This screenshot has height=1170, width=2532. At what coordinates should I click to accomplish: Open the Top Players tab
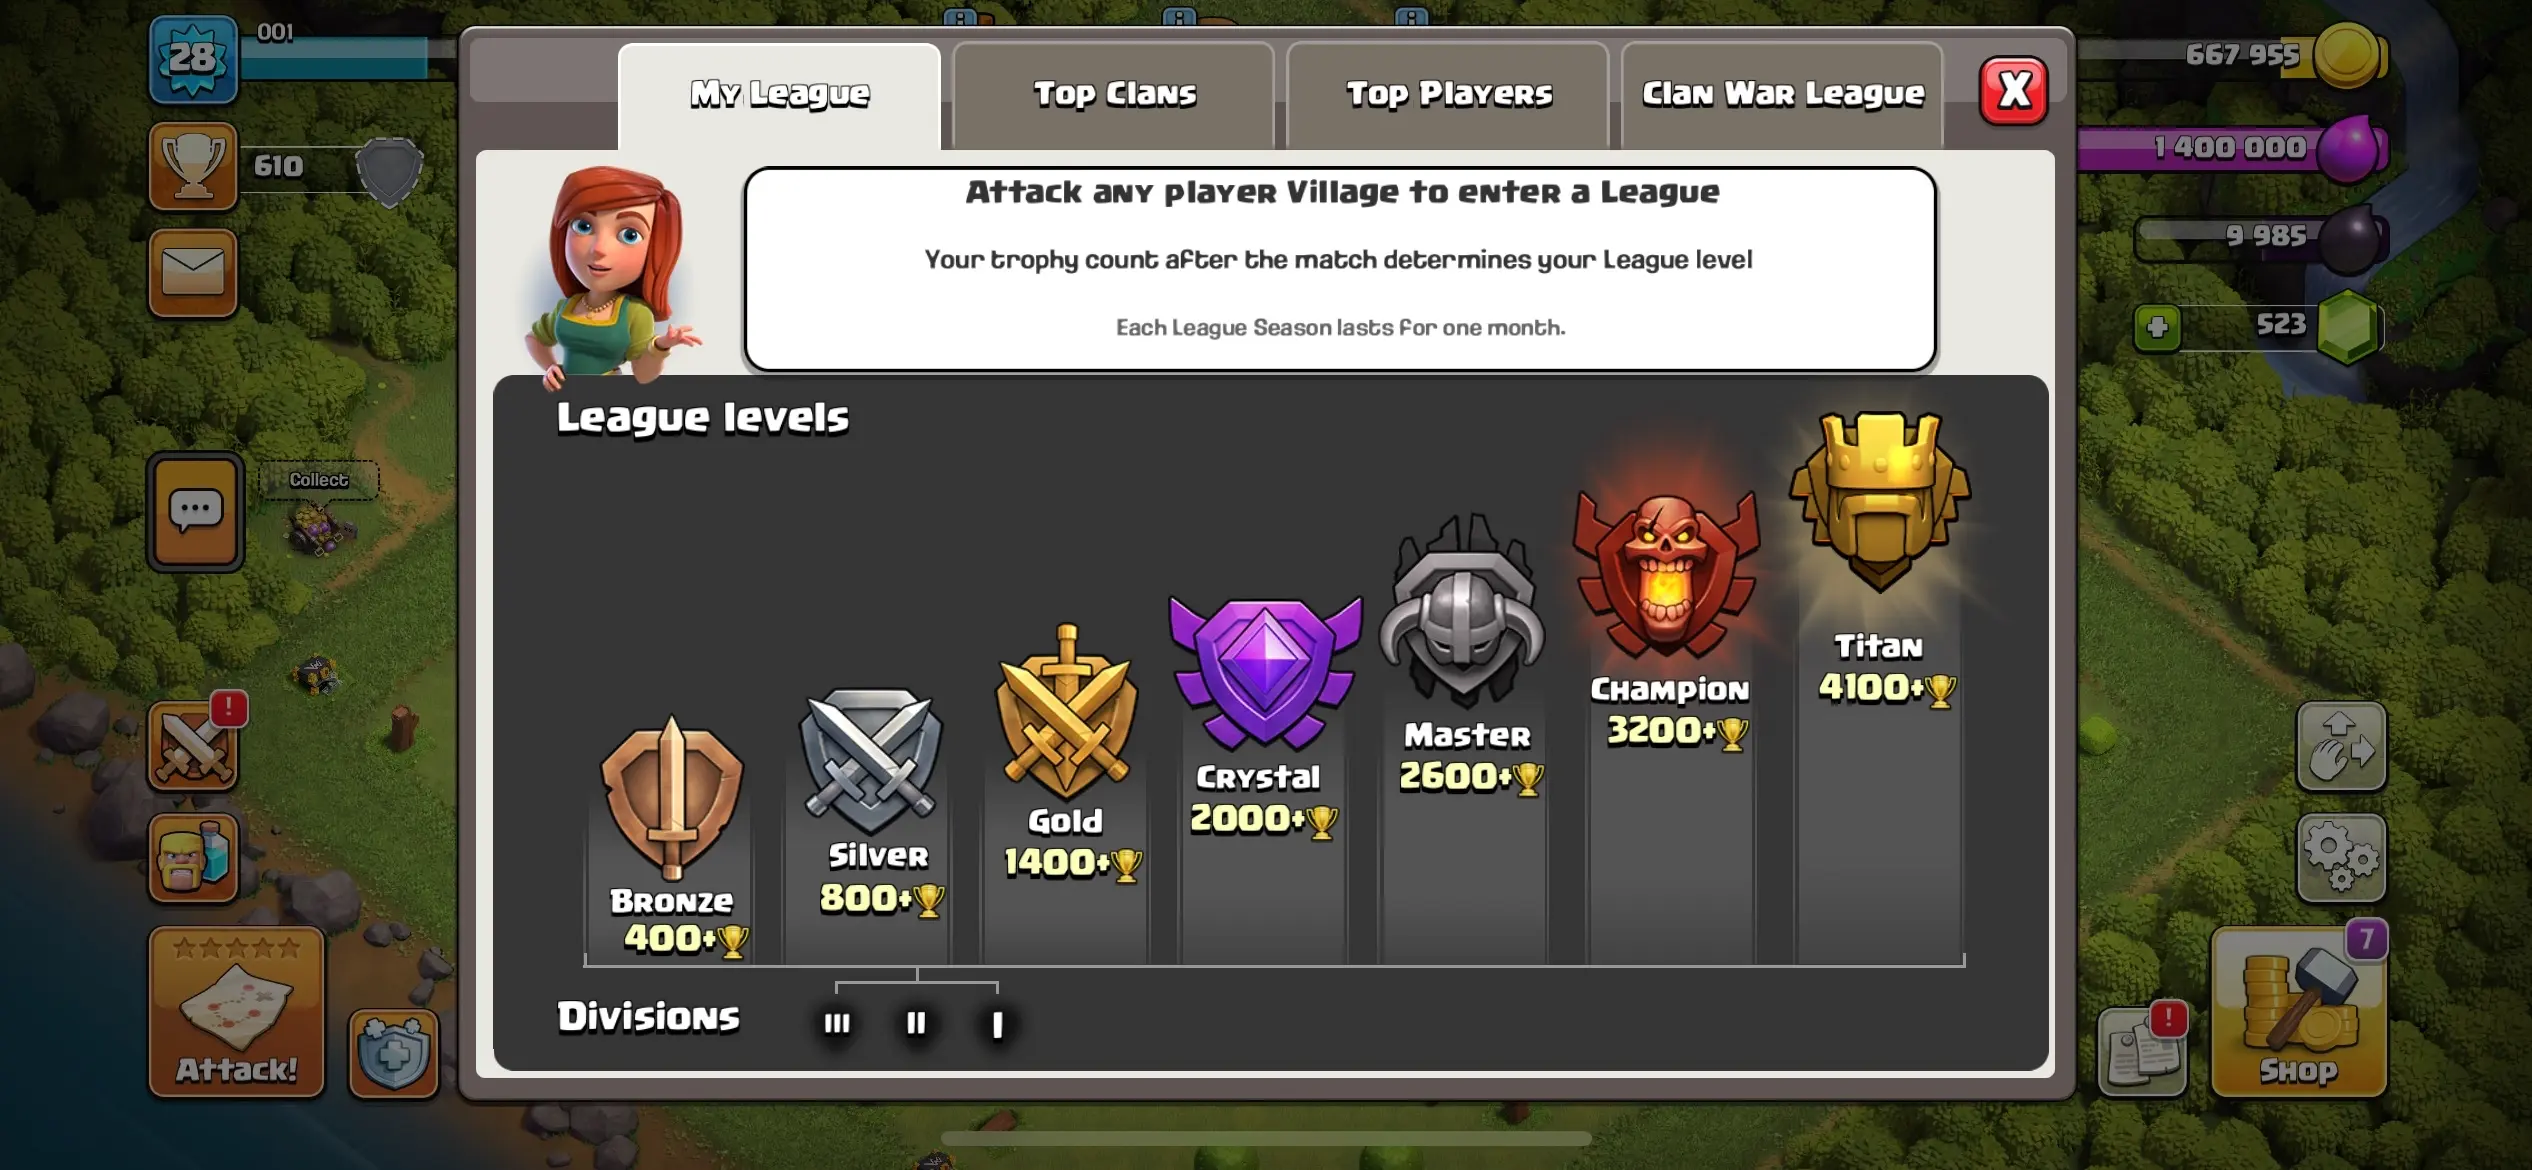(1448, 95)
